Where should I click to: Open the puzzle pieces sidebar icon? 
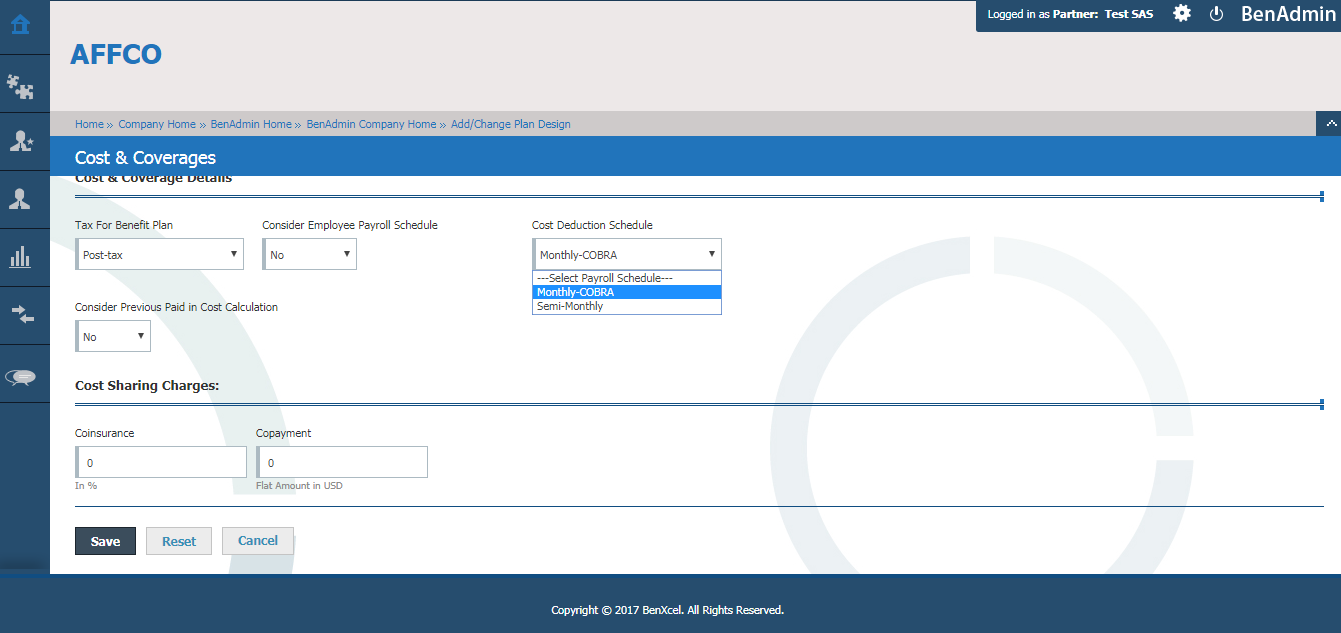(x=20, y=87)
